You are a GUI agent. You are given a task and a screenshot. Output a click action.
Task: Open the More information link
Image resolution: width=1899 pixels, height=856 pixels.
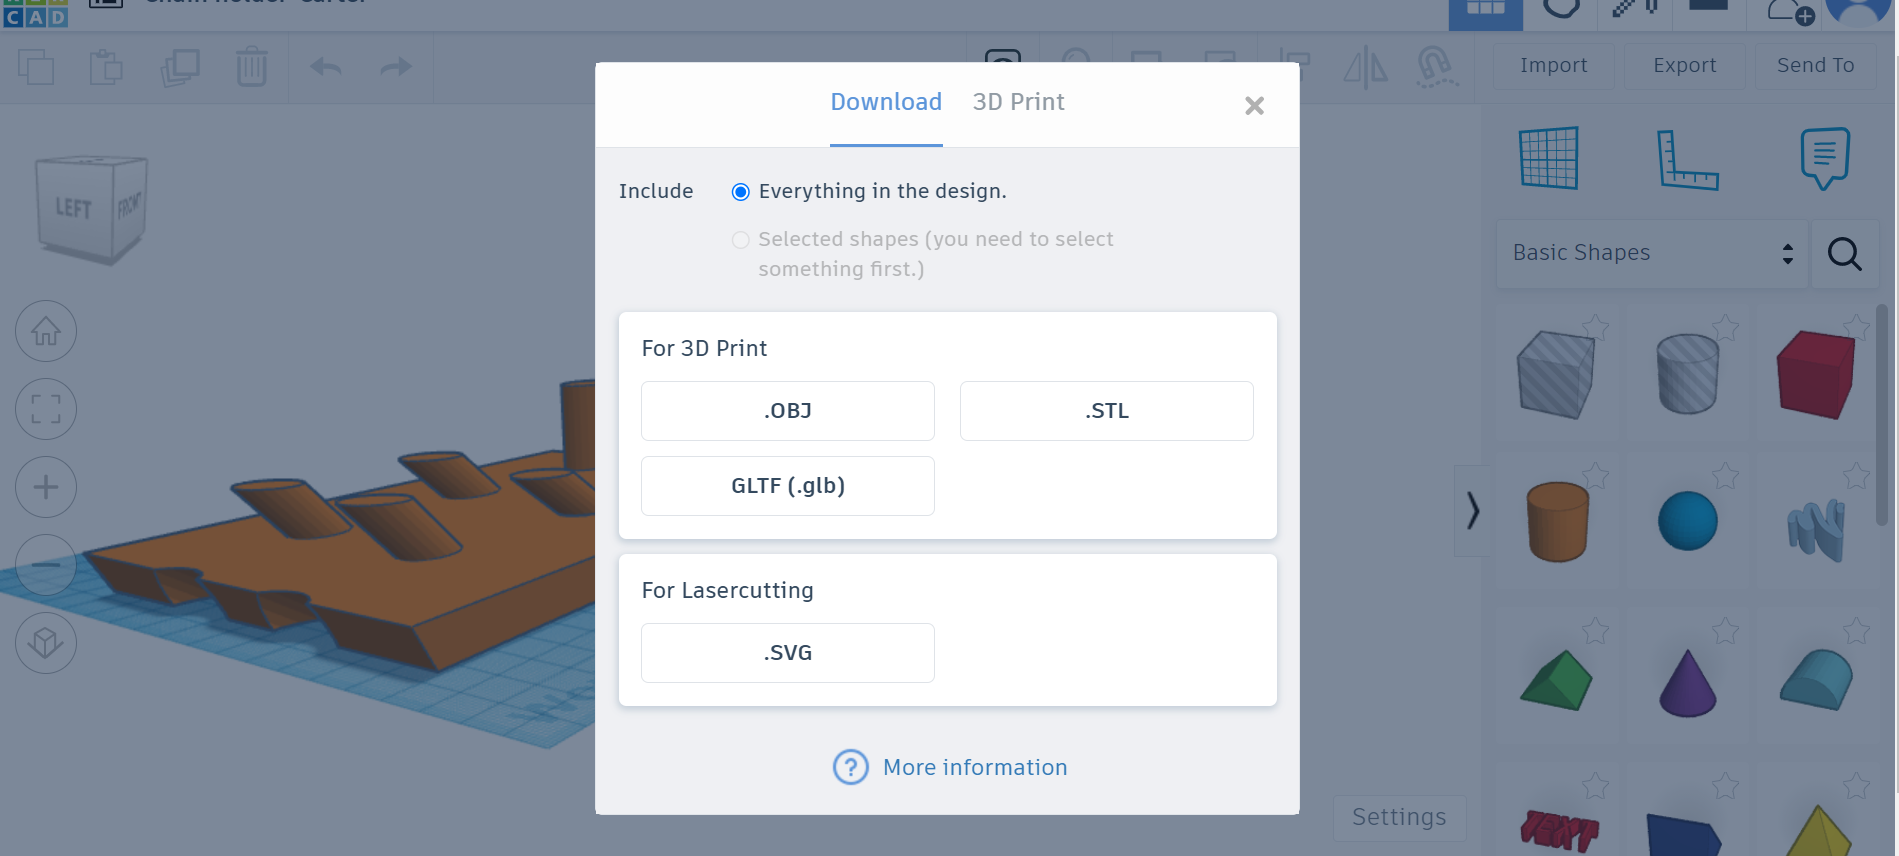click(x=974, y=767)
